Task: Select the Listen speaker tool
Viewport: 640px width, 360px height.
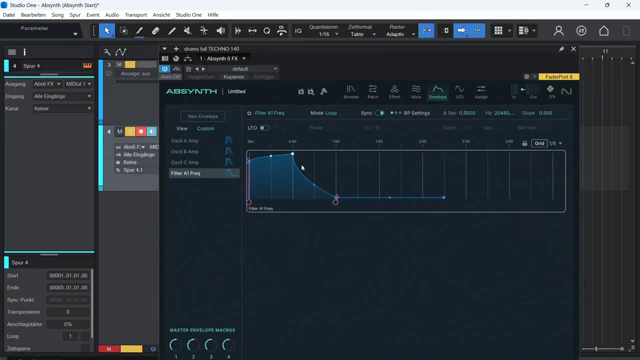Action: (x=220, y=31)
